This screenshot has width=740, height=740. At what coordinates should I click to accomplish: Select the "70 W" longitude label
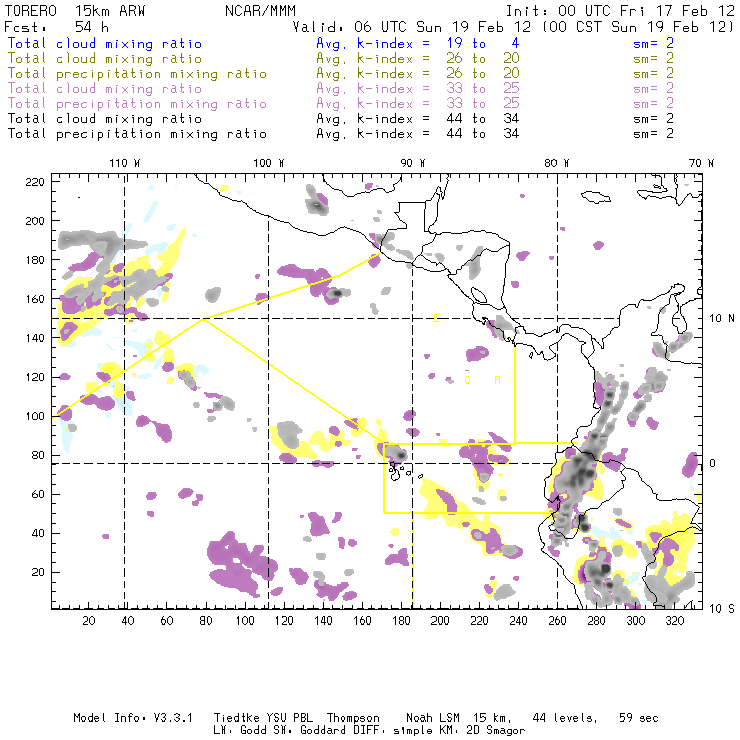coord(701,163)
